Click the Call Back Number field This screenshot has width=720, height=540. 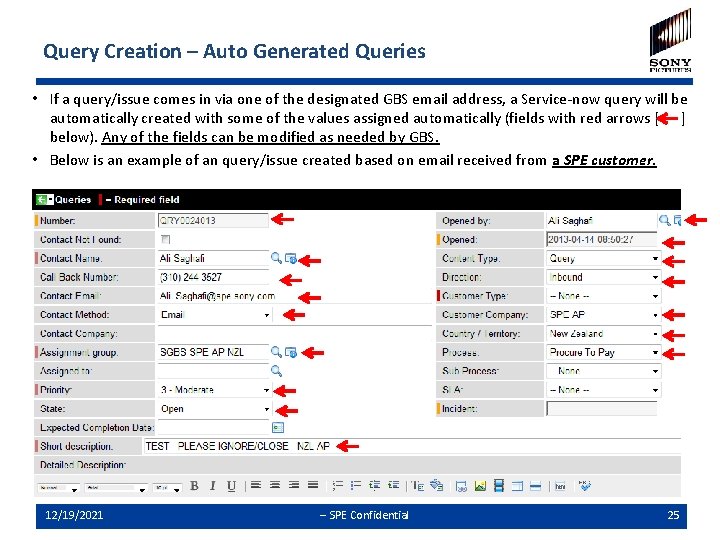tap(213, 277)
